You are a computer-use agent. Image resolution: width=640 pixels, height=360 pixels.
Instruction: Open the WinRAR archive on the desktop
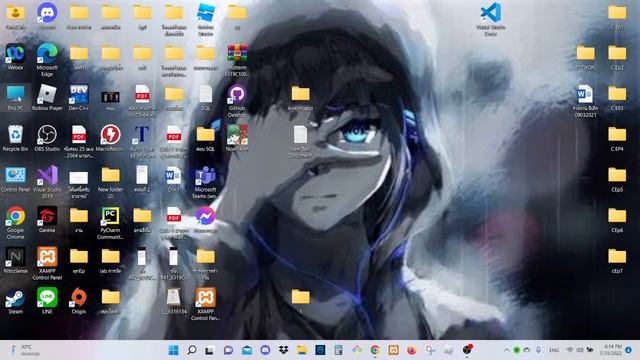pos(237,60)
